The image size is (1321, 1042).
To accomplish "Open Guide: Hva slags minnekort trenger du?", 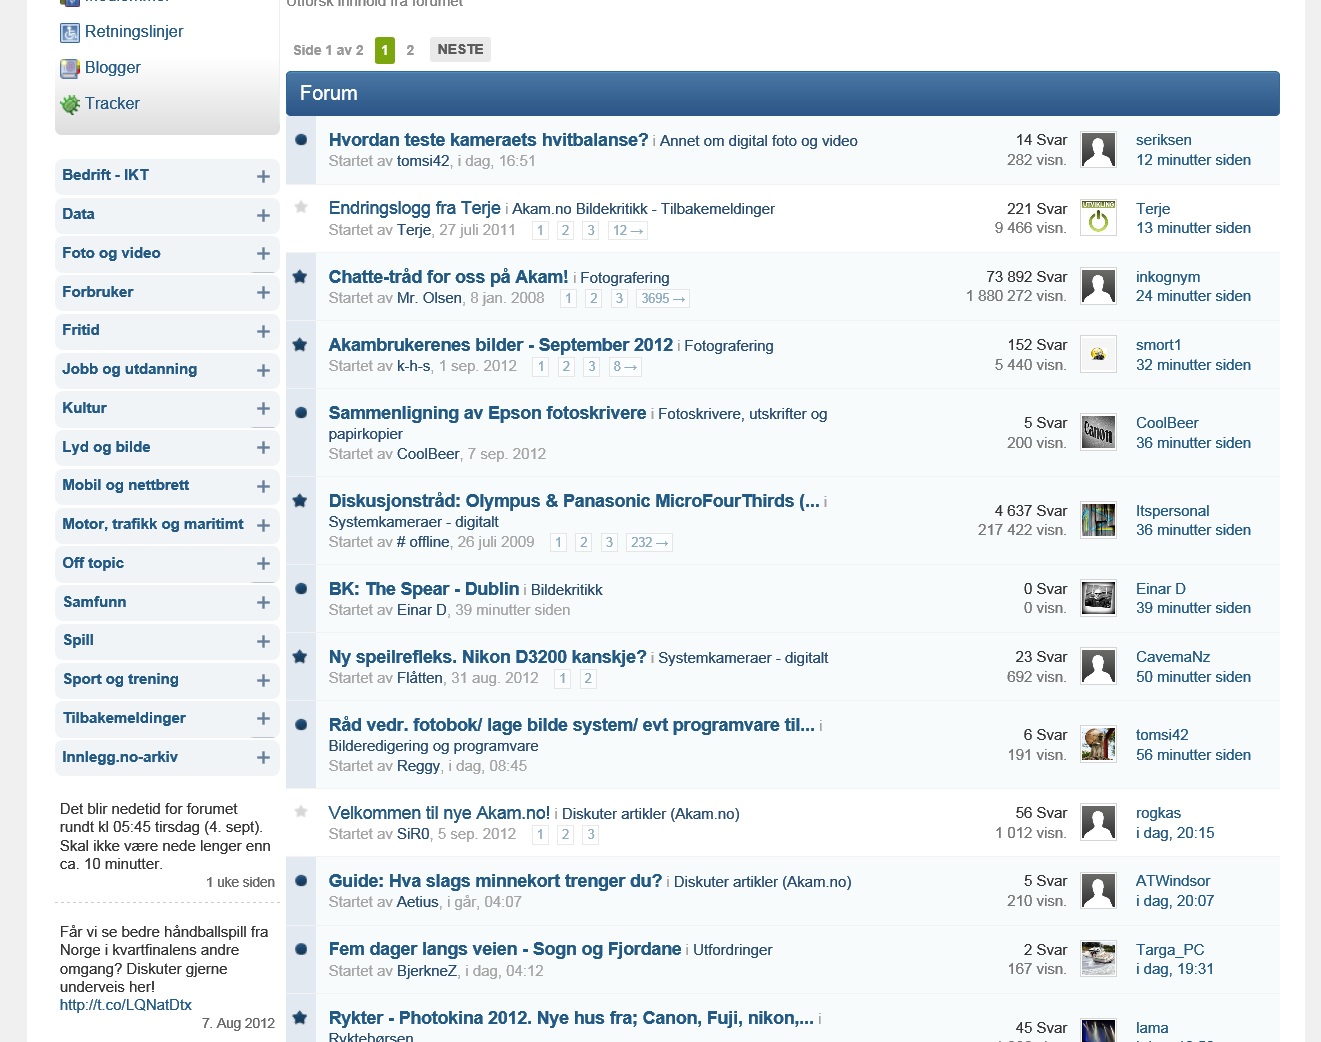I will (x=495, y=881).
